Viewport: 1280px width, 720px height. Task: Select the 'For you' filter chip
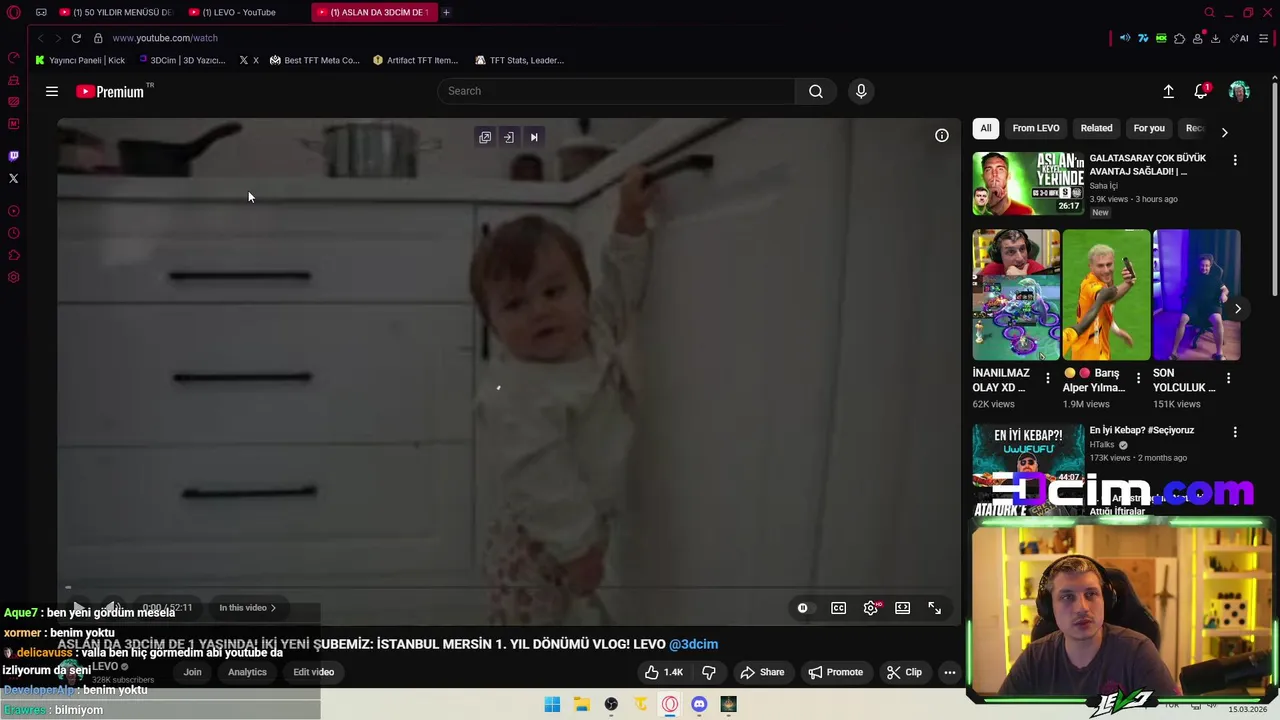click(x=1149, y=128)
